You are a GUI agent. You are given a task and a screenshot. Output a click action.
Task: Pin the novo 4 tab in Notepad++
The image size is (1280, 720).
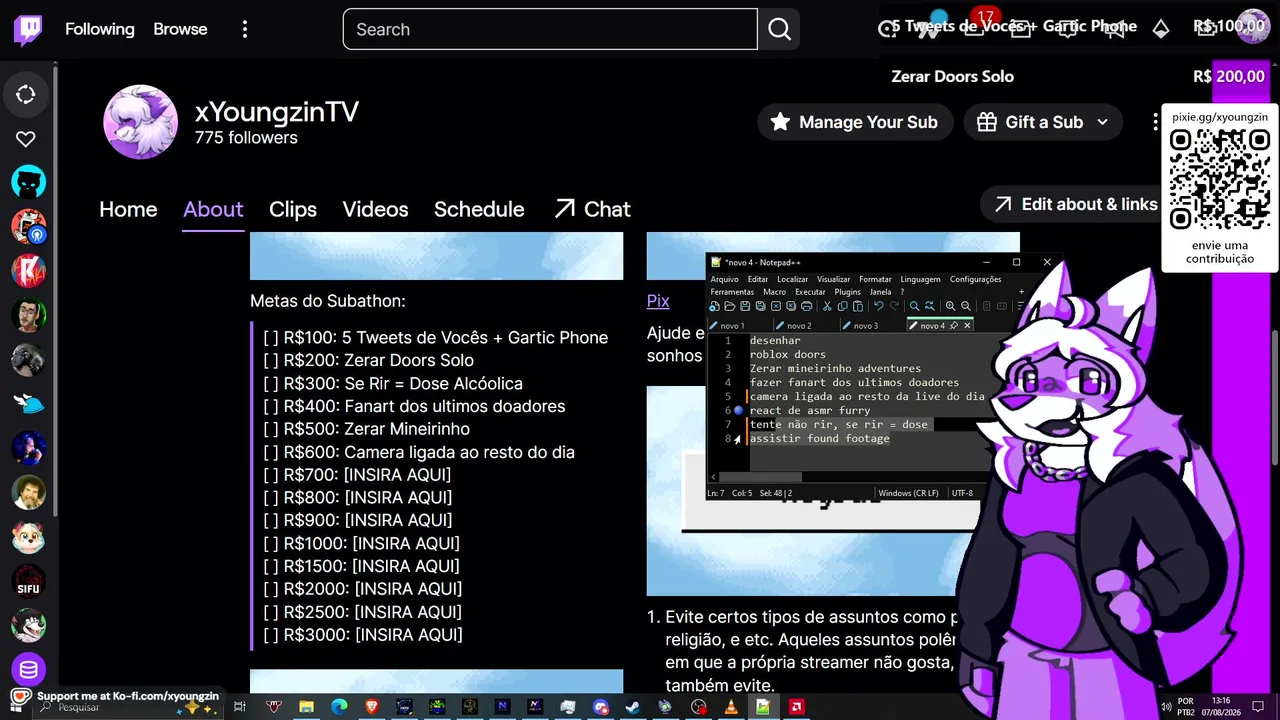(x=953, y=325)
